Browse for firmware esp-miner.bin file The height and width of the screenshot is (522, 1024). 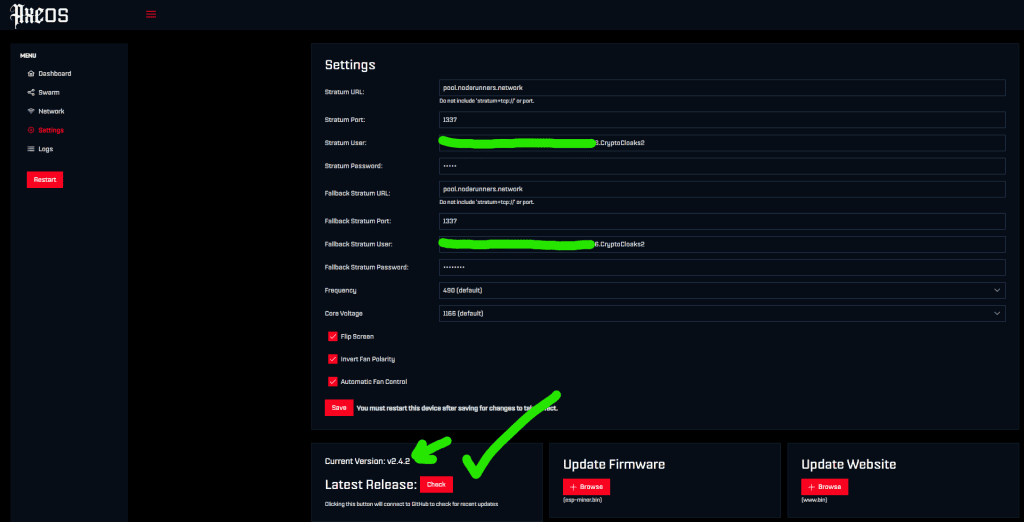pos(586,487)
